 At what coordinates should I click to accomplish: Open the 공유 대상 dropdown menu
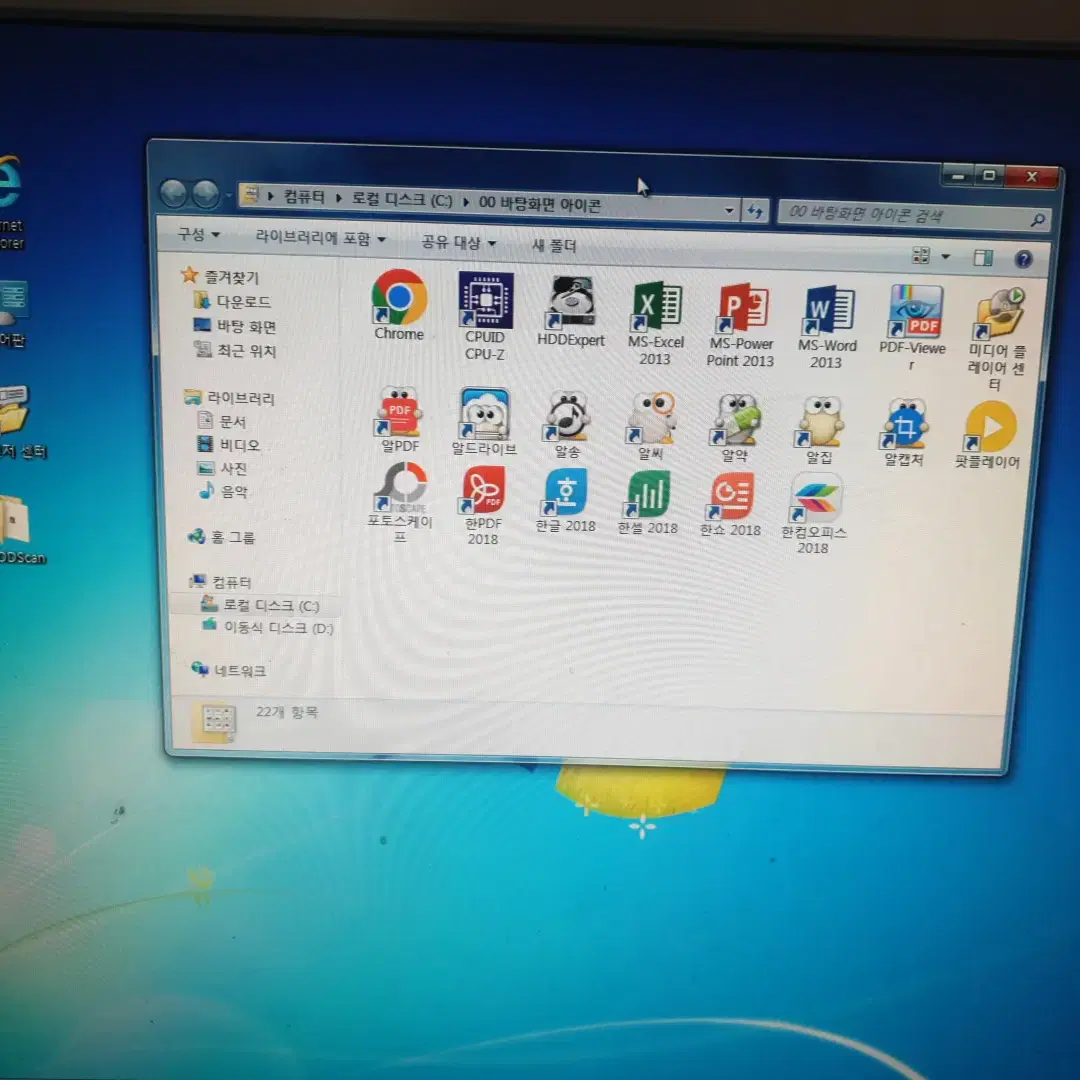click(x=459, y=242)
